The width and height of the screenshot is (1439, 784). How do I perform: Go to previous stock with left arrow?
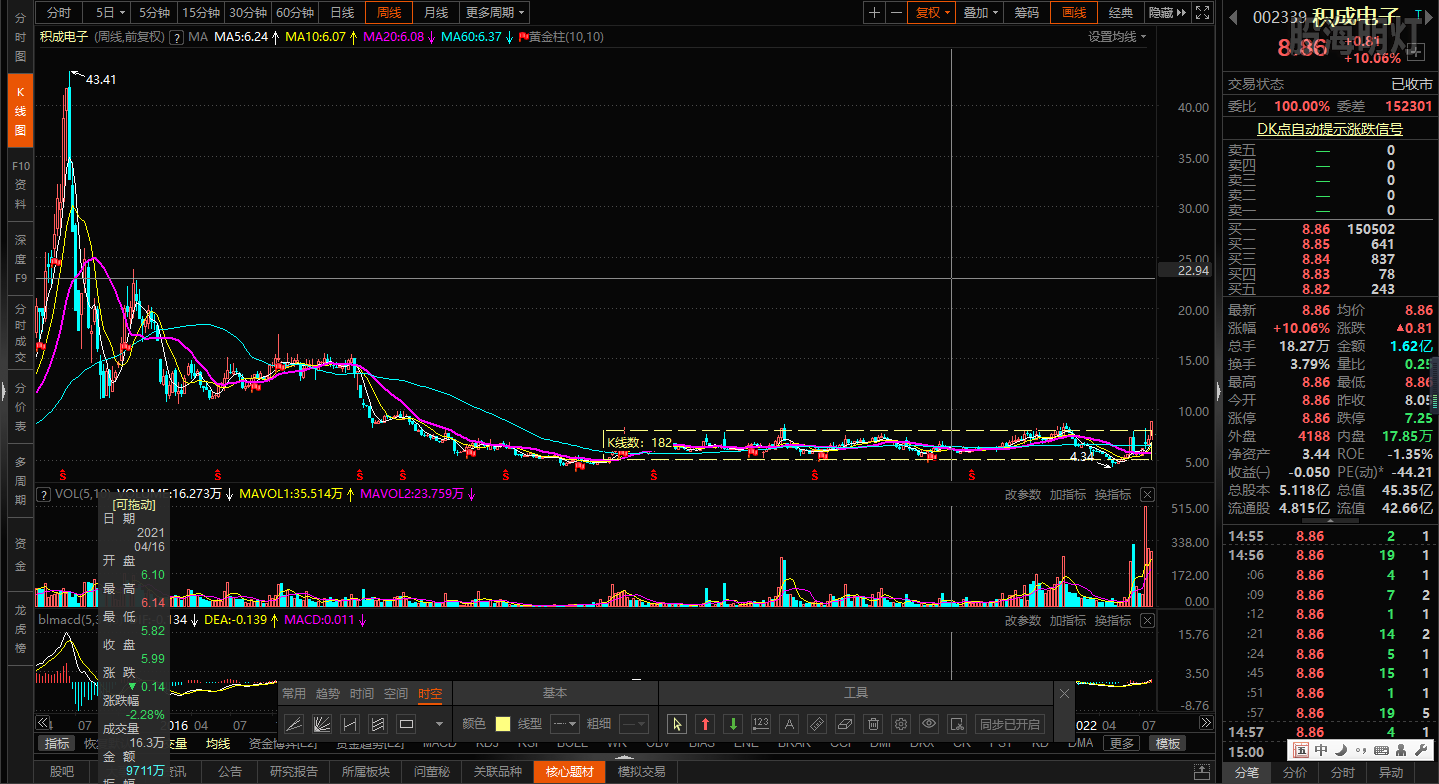tap(1233, 17)
